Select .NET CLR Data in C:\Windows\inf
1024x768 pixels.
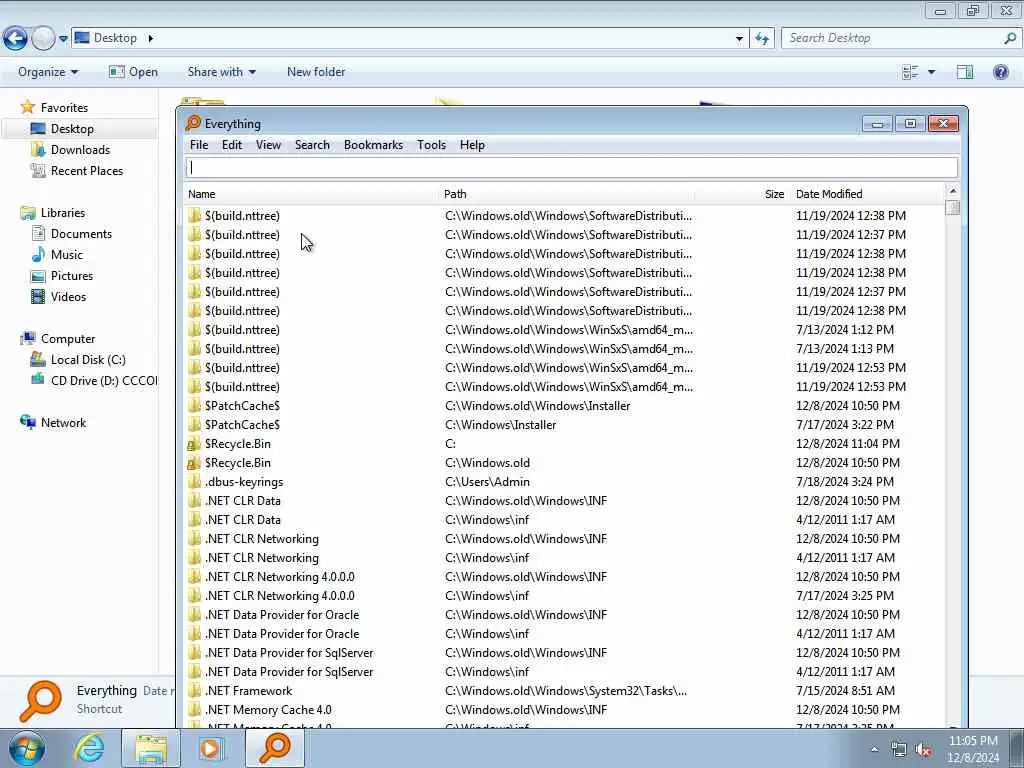(x=565, y=520)
